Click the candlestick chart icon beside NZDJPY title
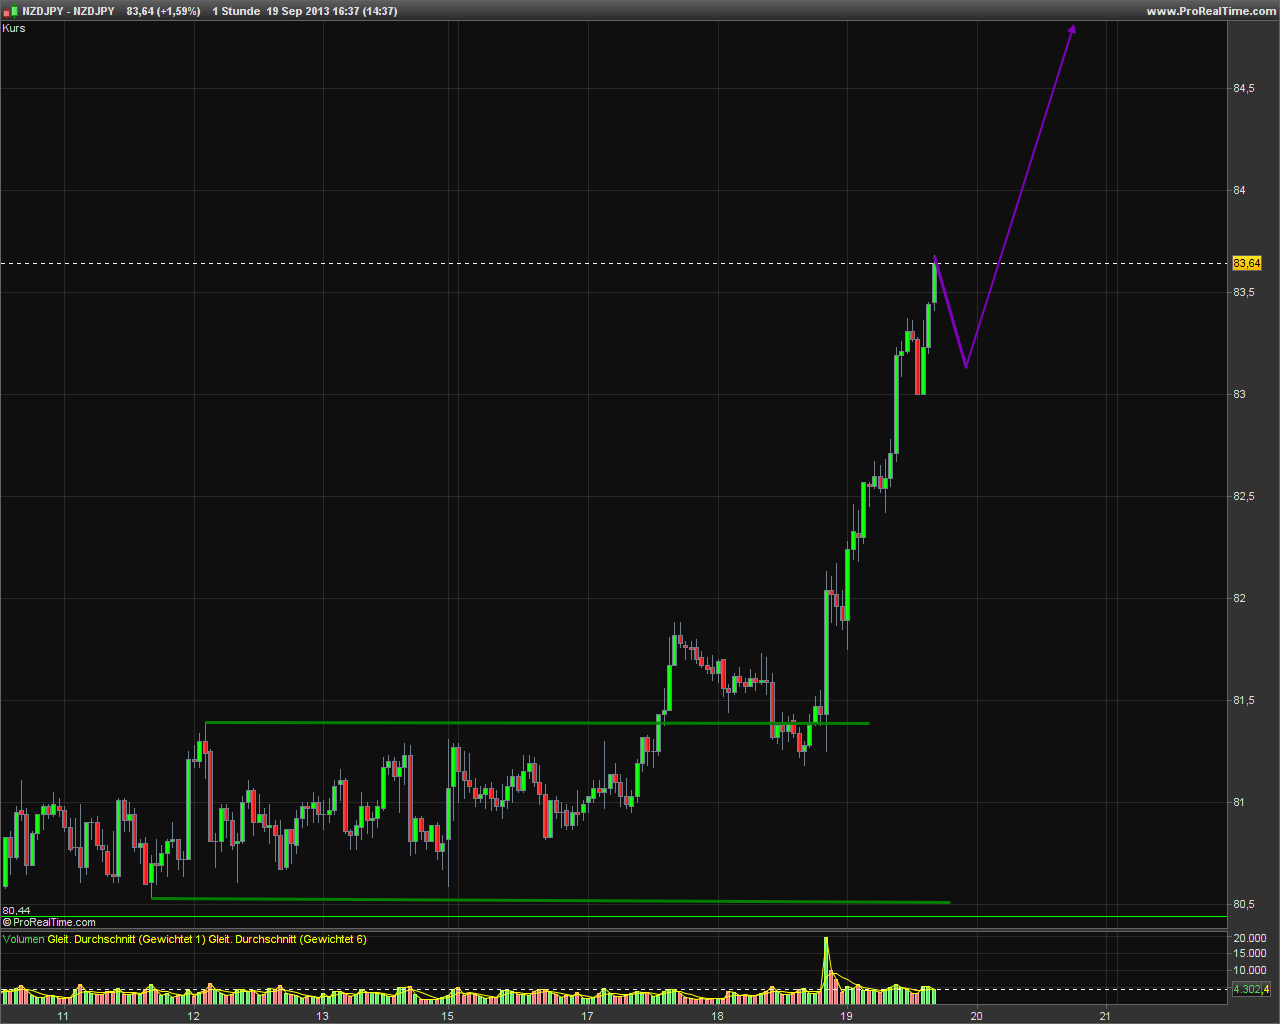The width and height of the screenshot is (1280, 1024). pyautogui.click(x=11, y=11)
